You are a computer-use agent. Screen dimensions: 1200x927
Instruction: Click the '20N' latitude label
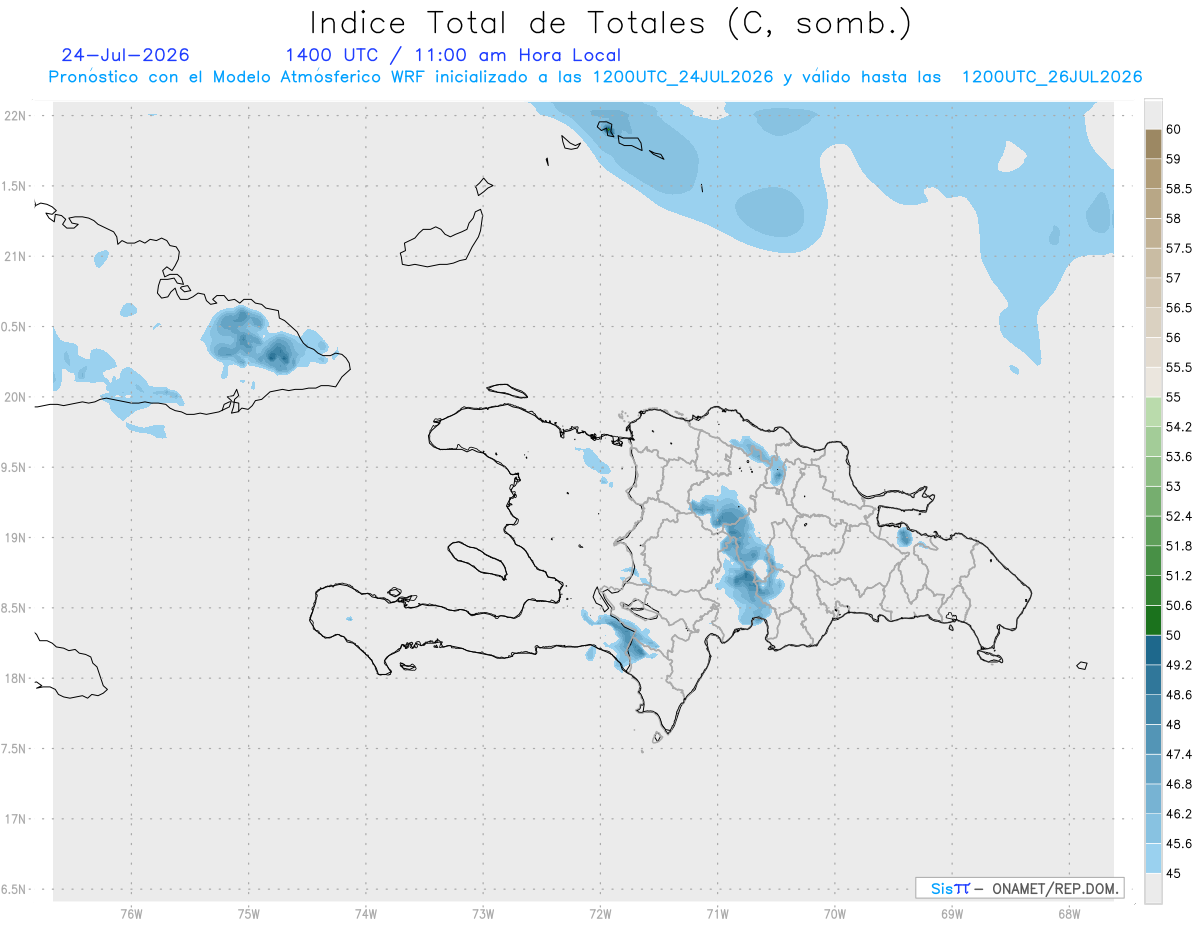(16, 397)
